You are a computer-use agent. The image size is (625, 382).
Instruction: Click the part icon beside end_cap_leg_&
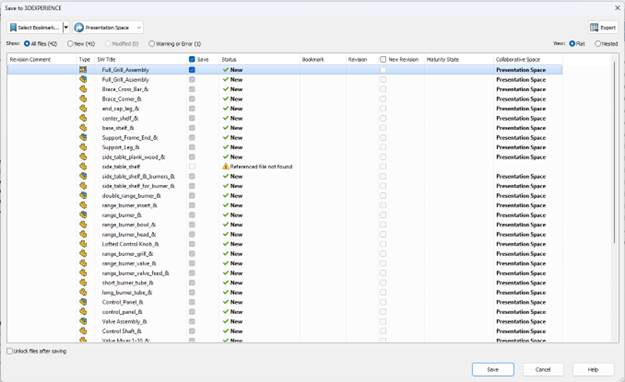[x=83, y=108]
